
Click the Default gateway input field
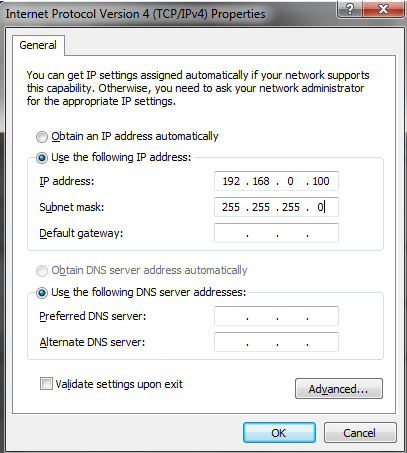(276, 233)
